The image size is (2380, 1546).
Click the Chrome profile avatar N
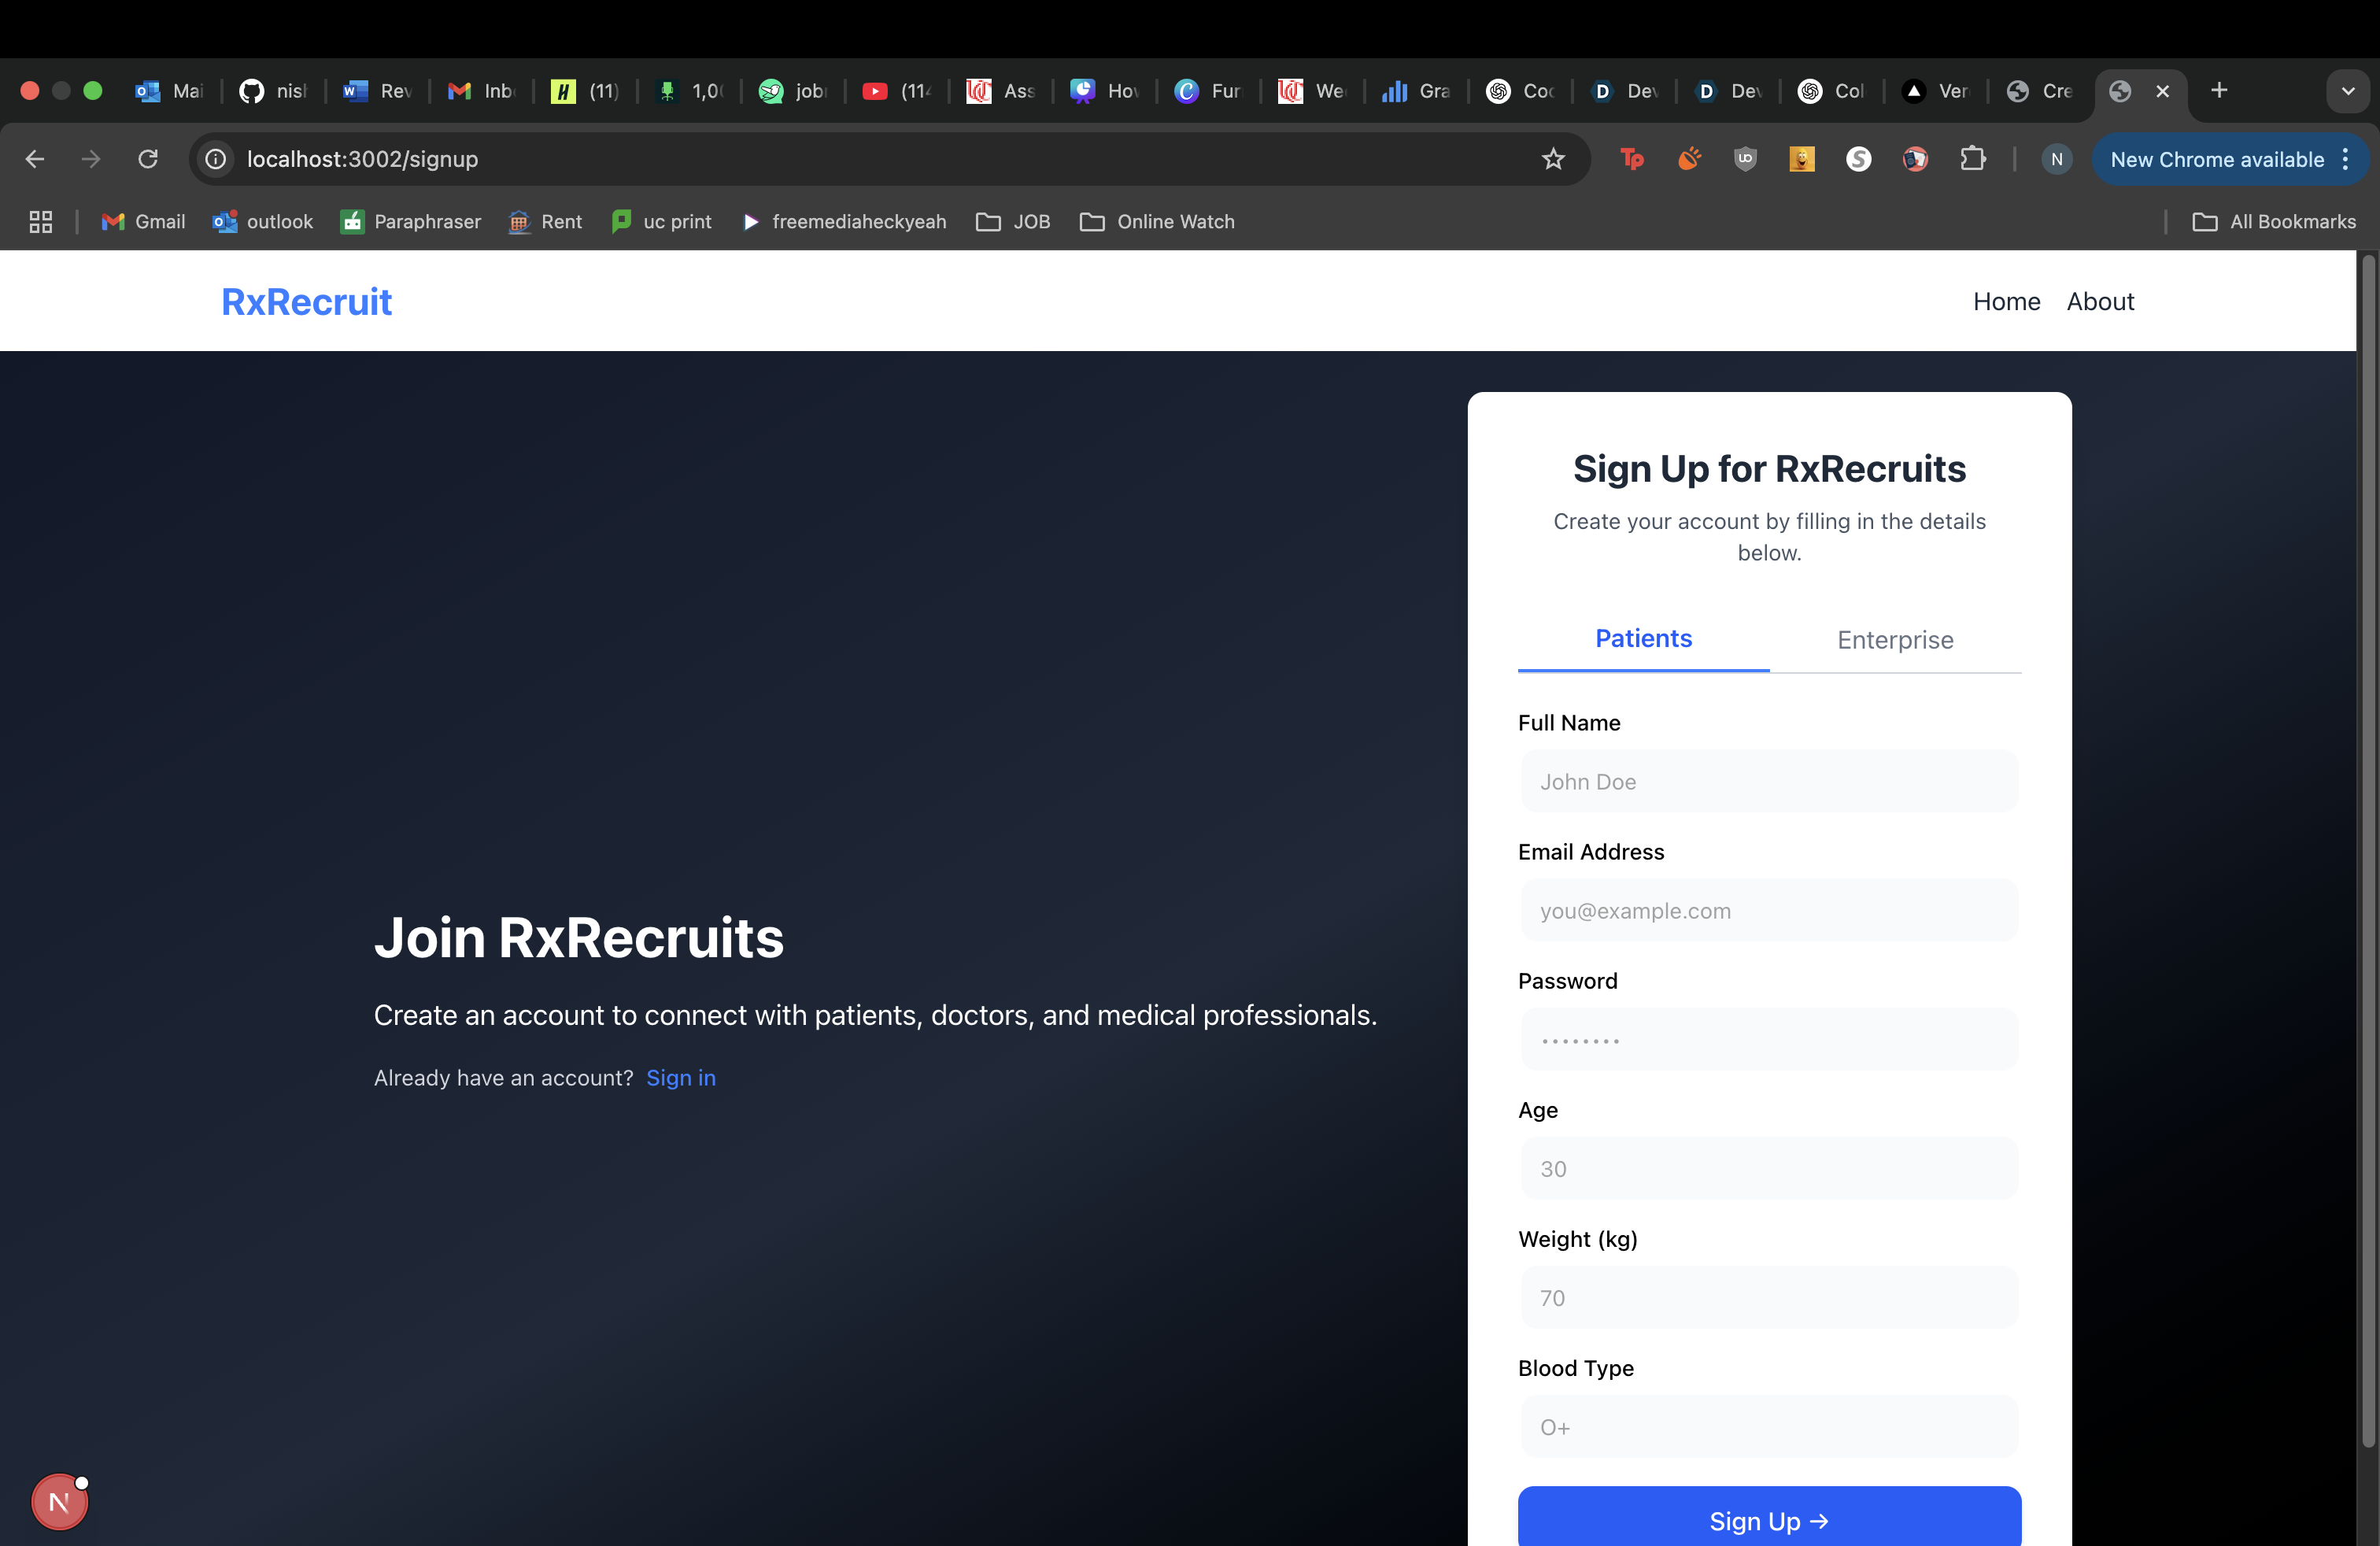(x=2056, y=159)
